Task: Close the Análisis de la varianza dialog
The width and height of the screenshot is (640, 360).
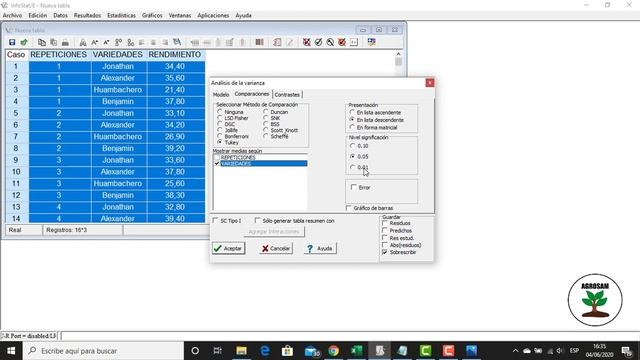Action: click(430, 83)
